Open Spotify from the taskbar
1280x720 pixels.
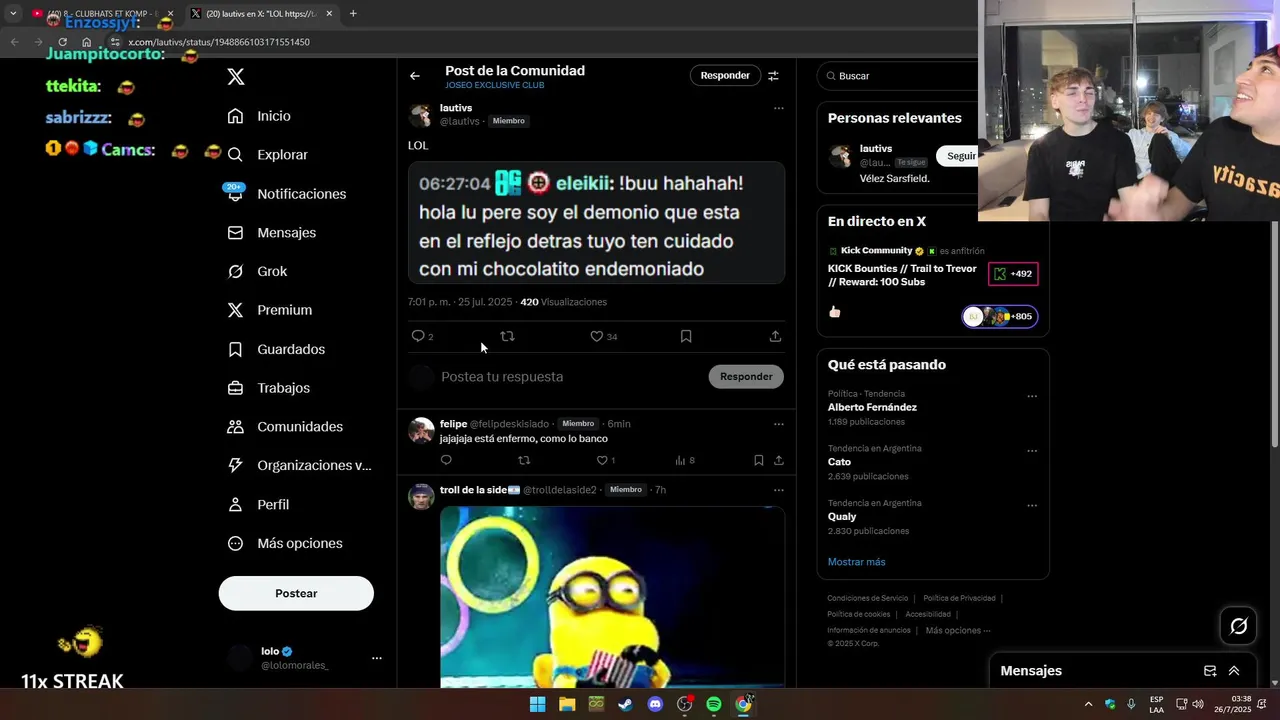tap(714, 704)
